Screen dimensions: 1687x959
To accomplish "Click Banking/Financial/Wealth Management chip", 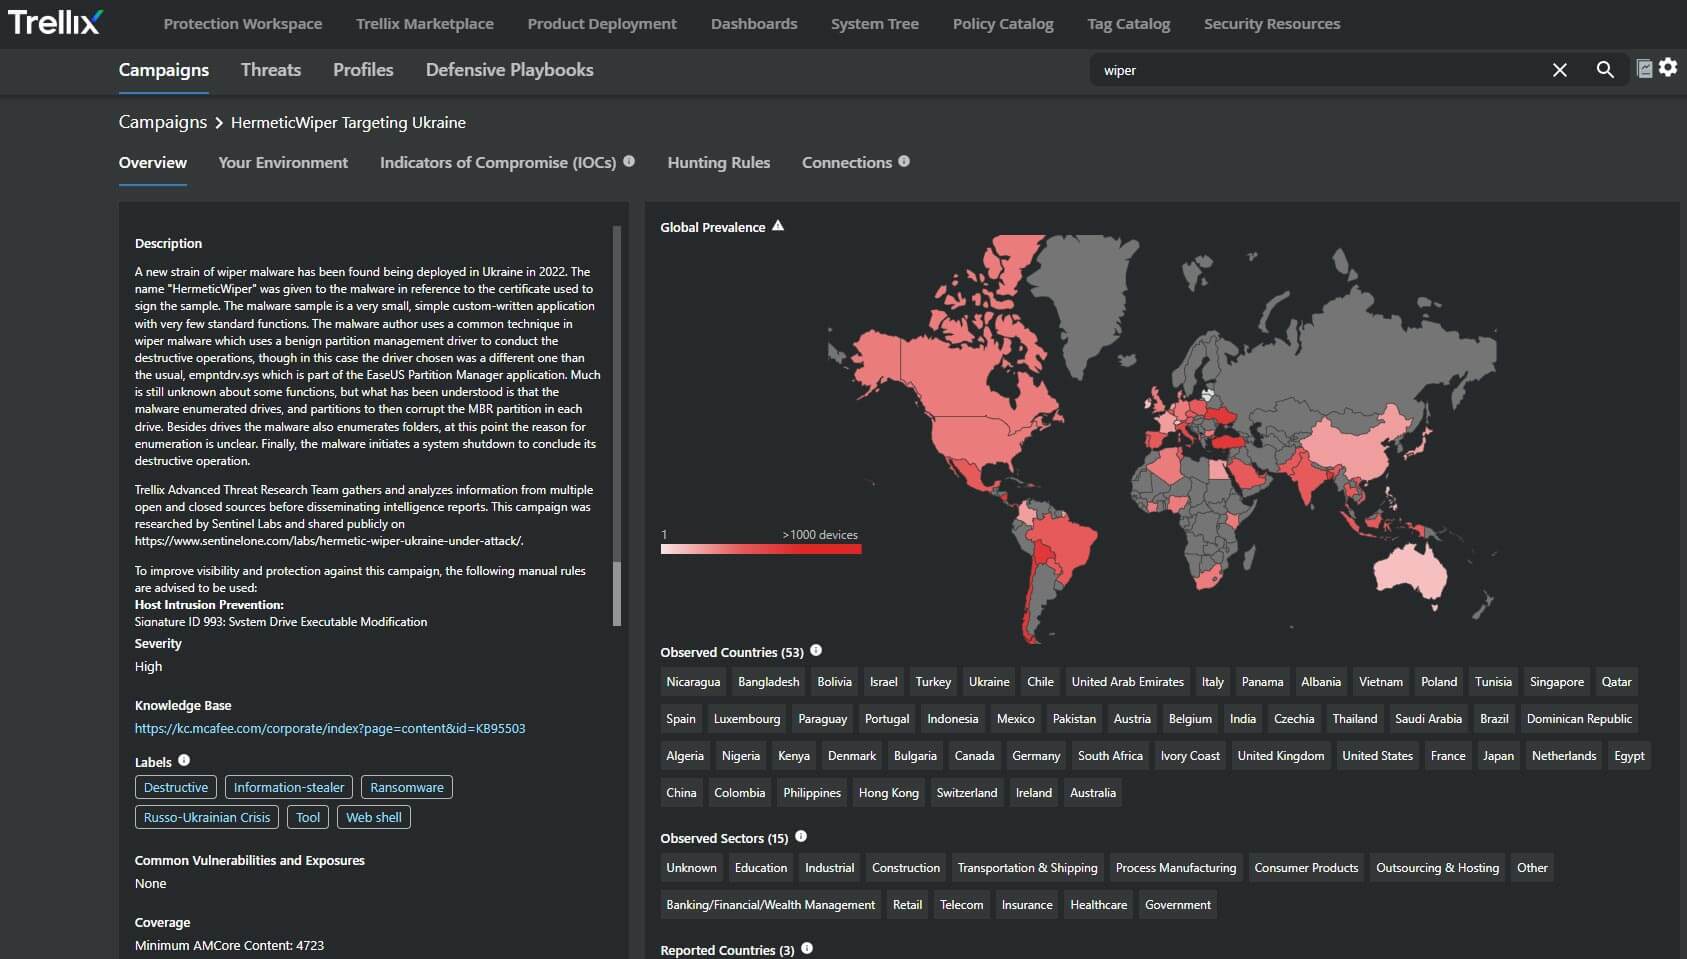I will coord(770,905).
